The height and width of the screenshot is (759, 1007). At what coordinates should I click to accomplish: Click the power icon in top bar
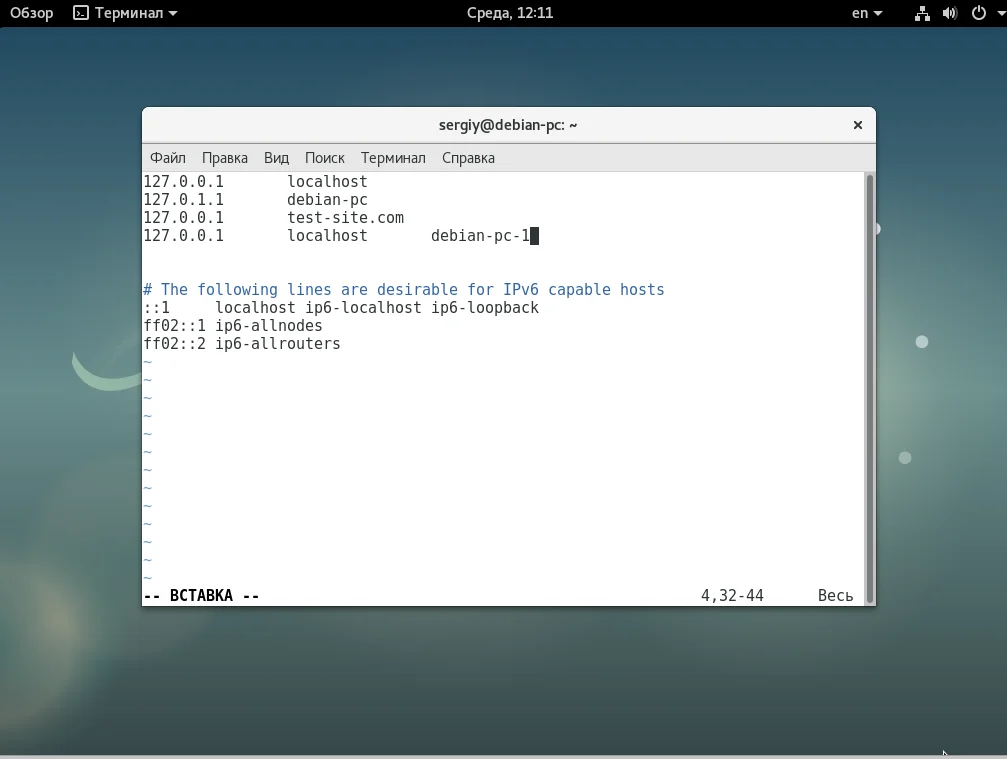(977, 13)
